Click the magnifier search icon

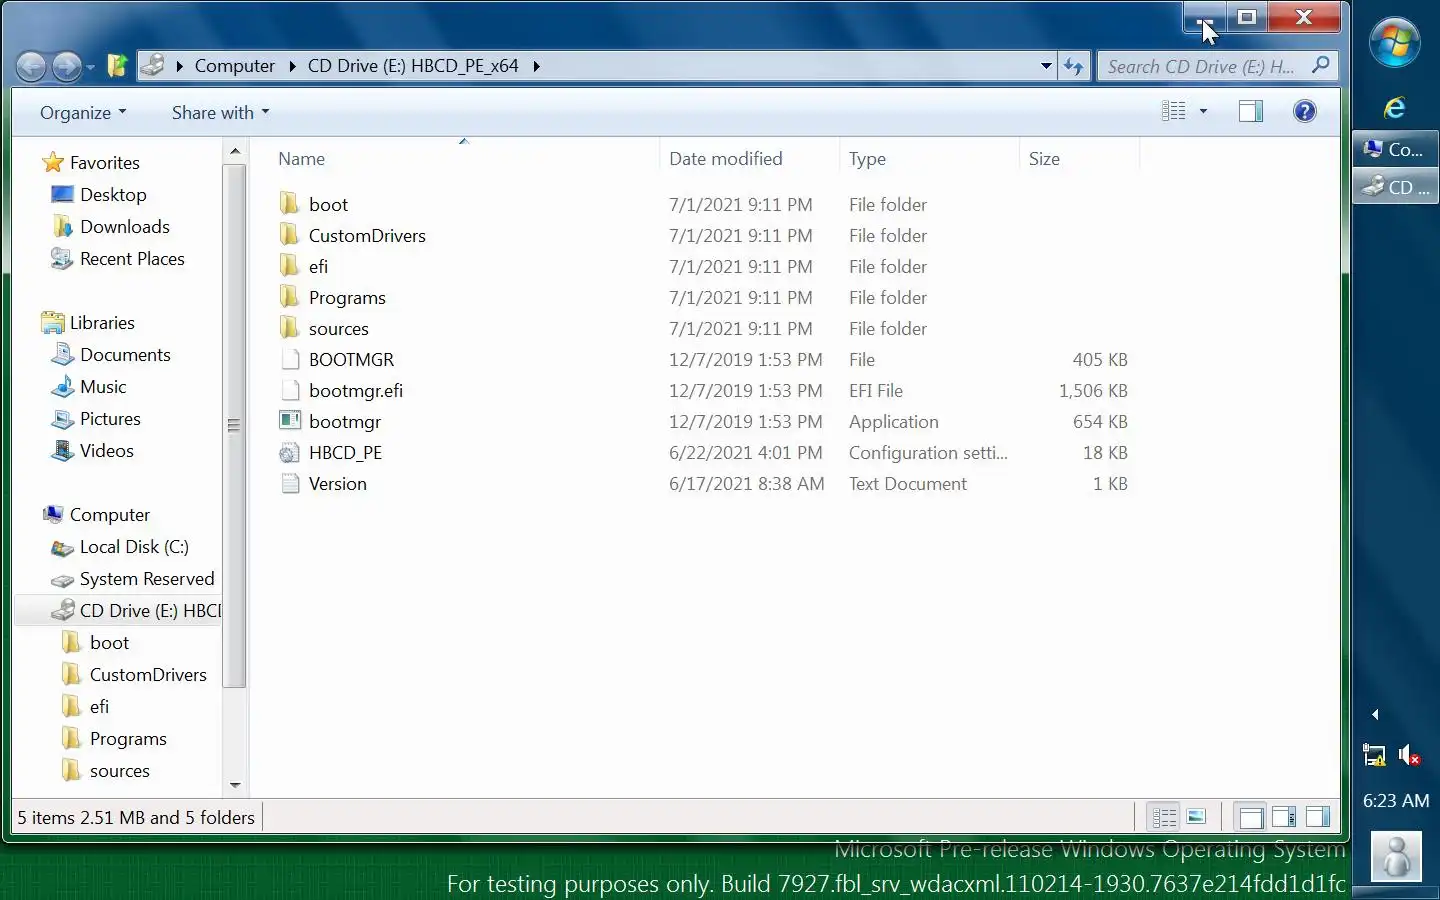[x=1321, y=65]
